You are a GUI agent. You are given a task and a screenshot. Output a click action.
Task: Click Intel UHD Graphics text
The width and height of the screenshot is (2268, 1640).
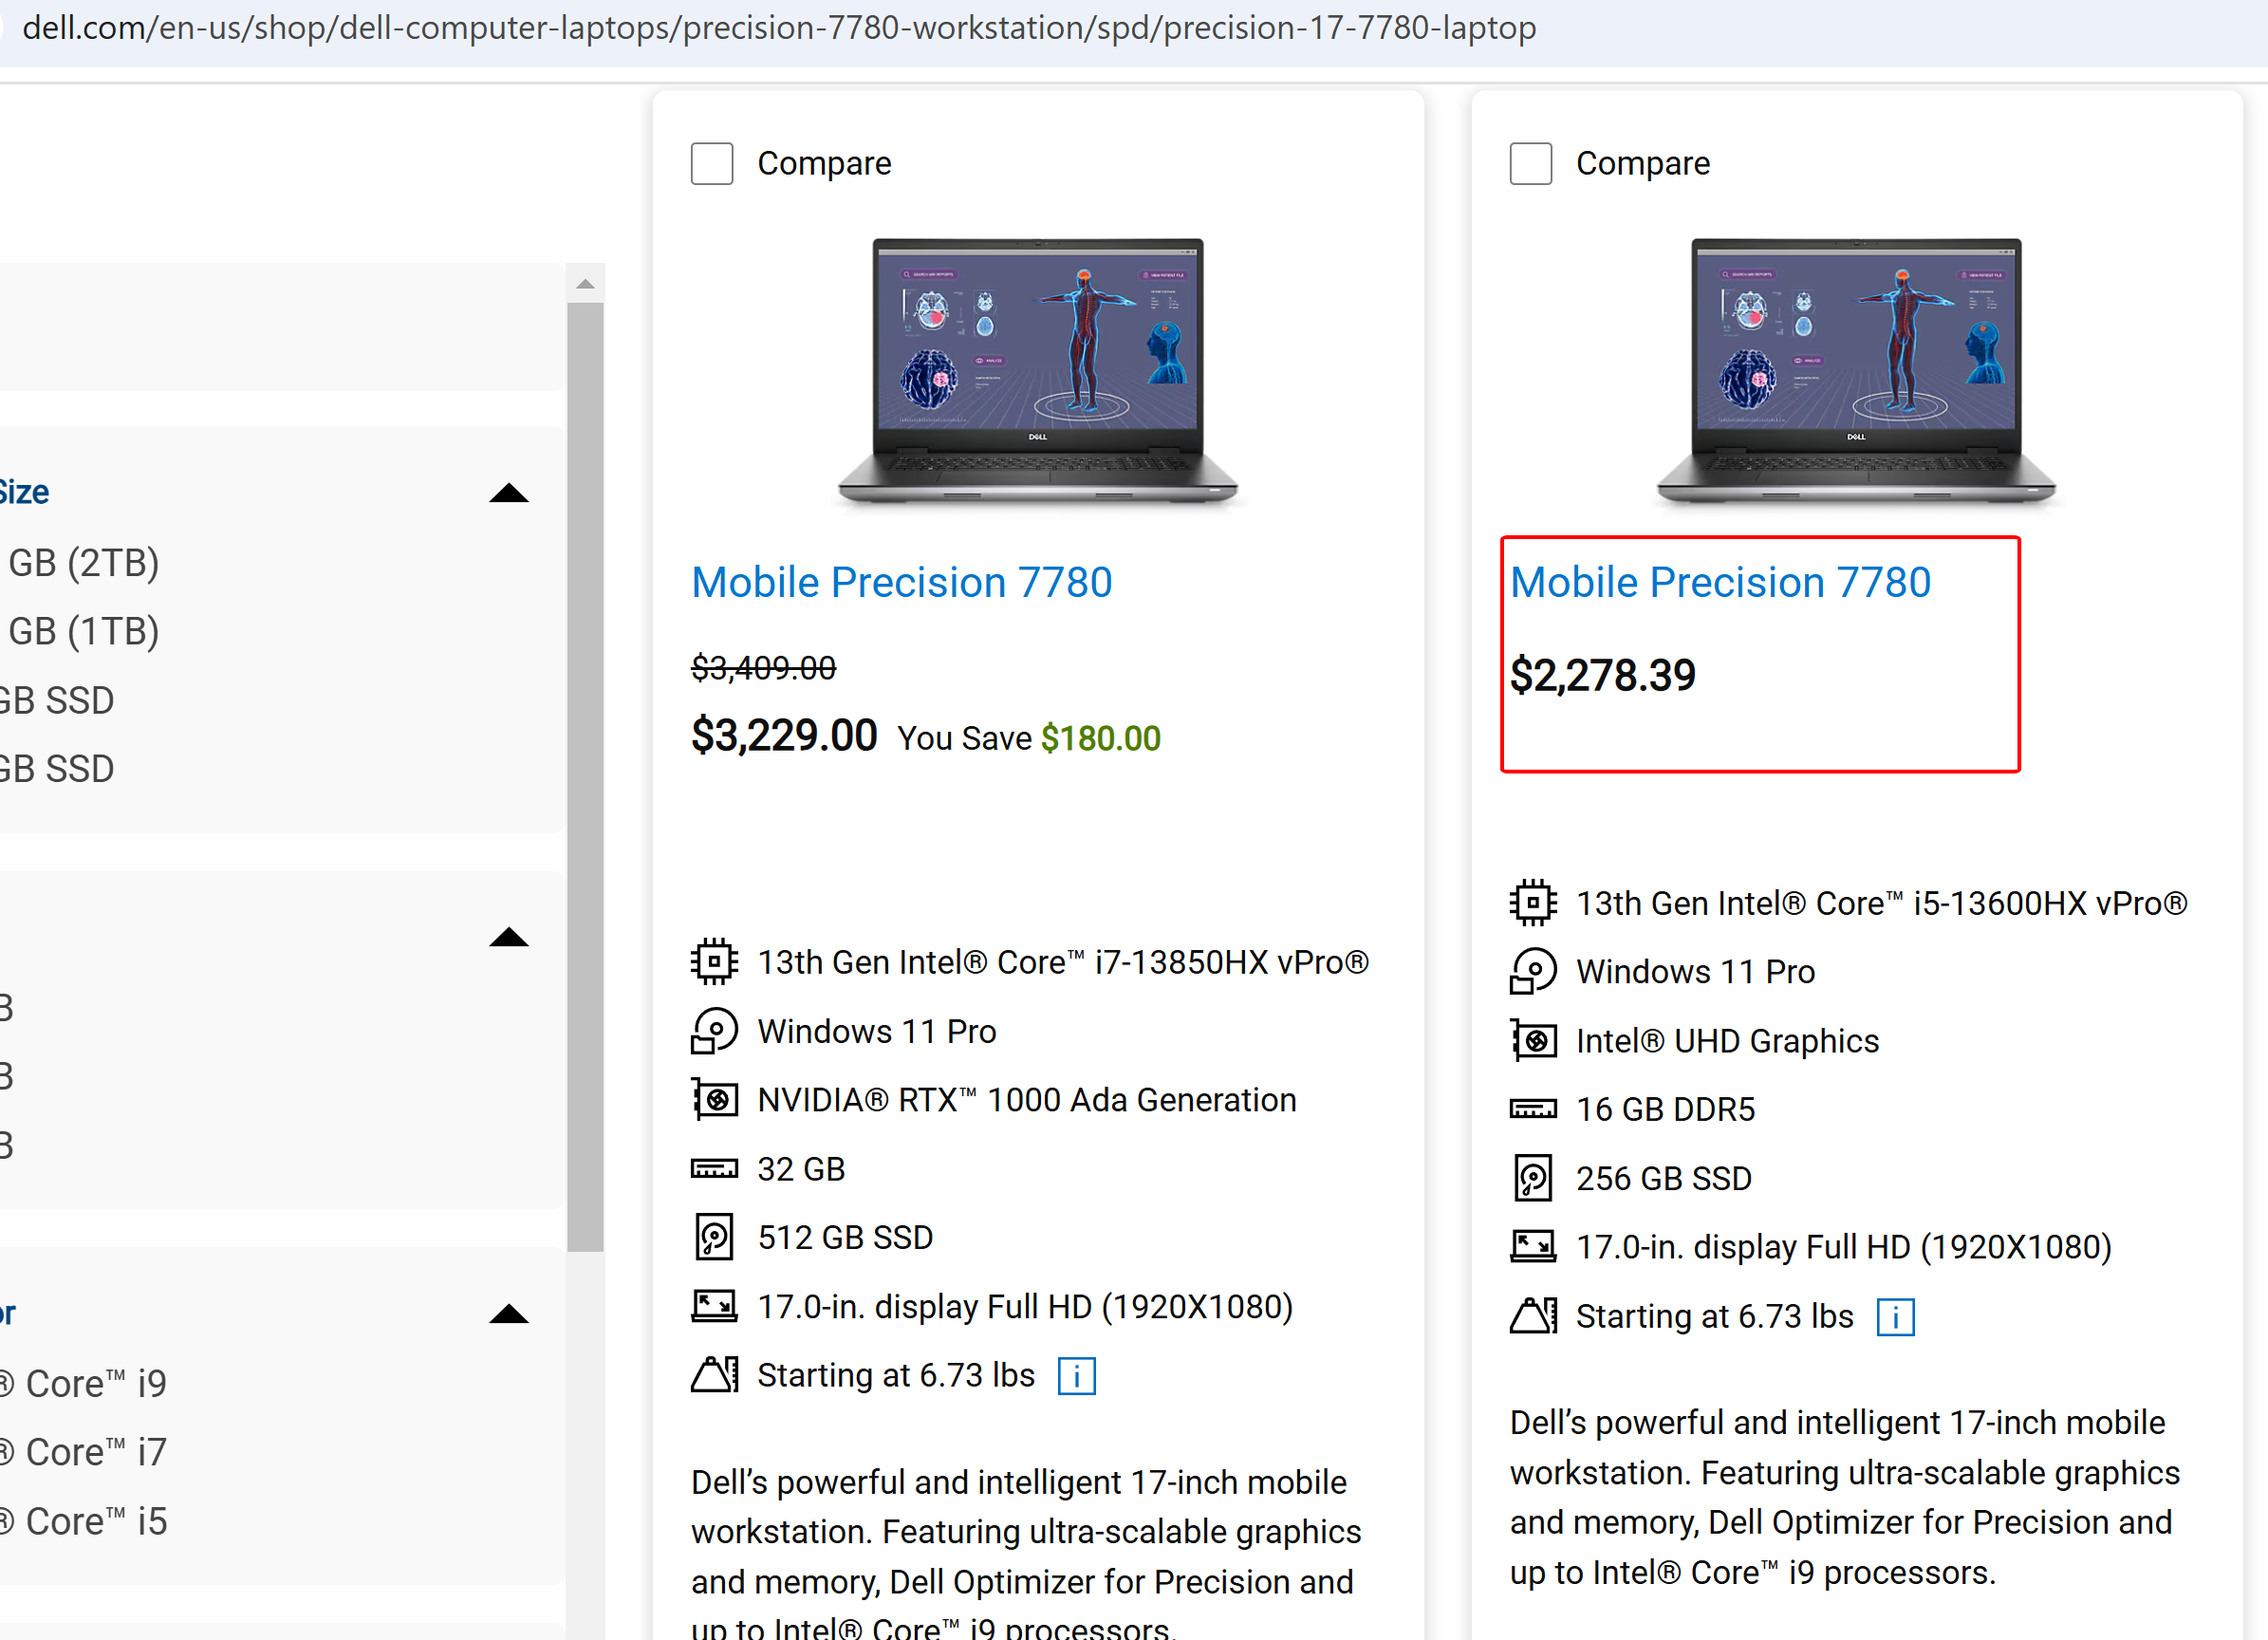coord(1727,1041)
